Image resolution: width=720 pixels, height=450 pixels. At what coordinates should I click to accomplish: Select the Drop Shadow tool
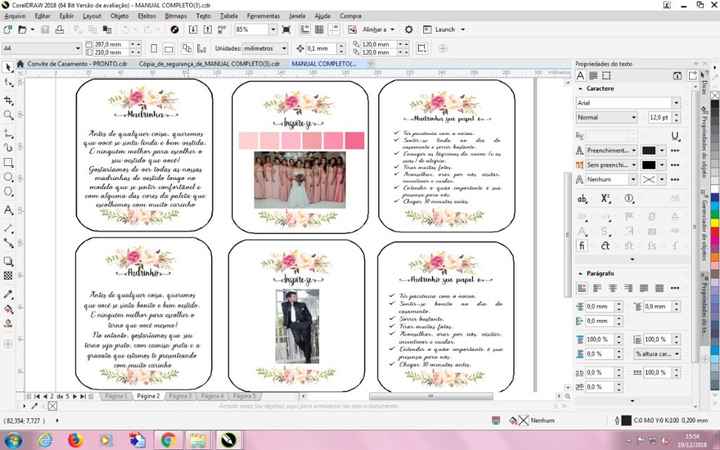coord(8,261)
